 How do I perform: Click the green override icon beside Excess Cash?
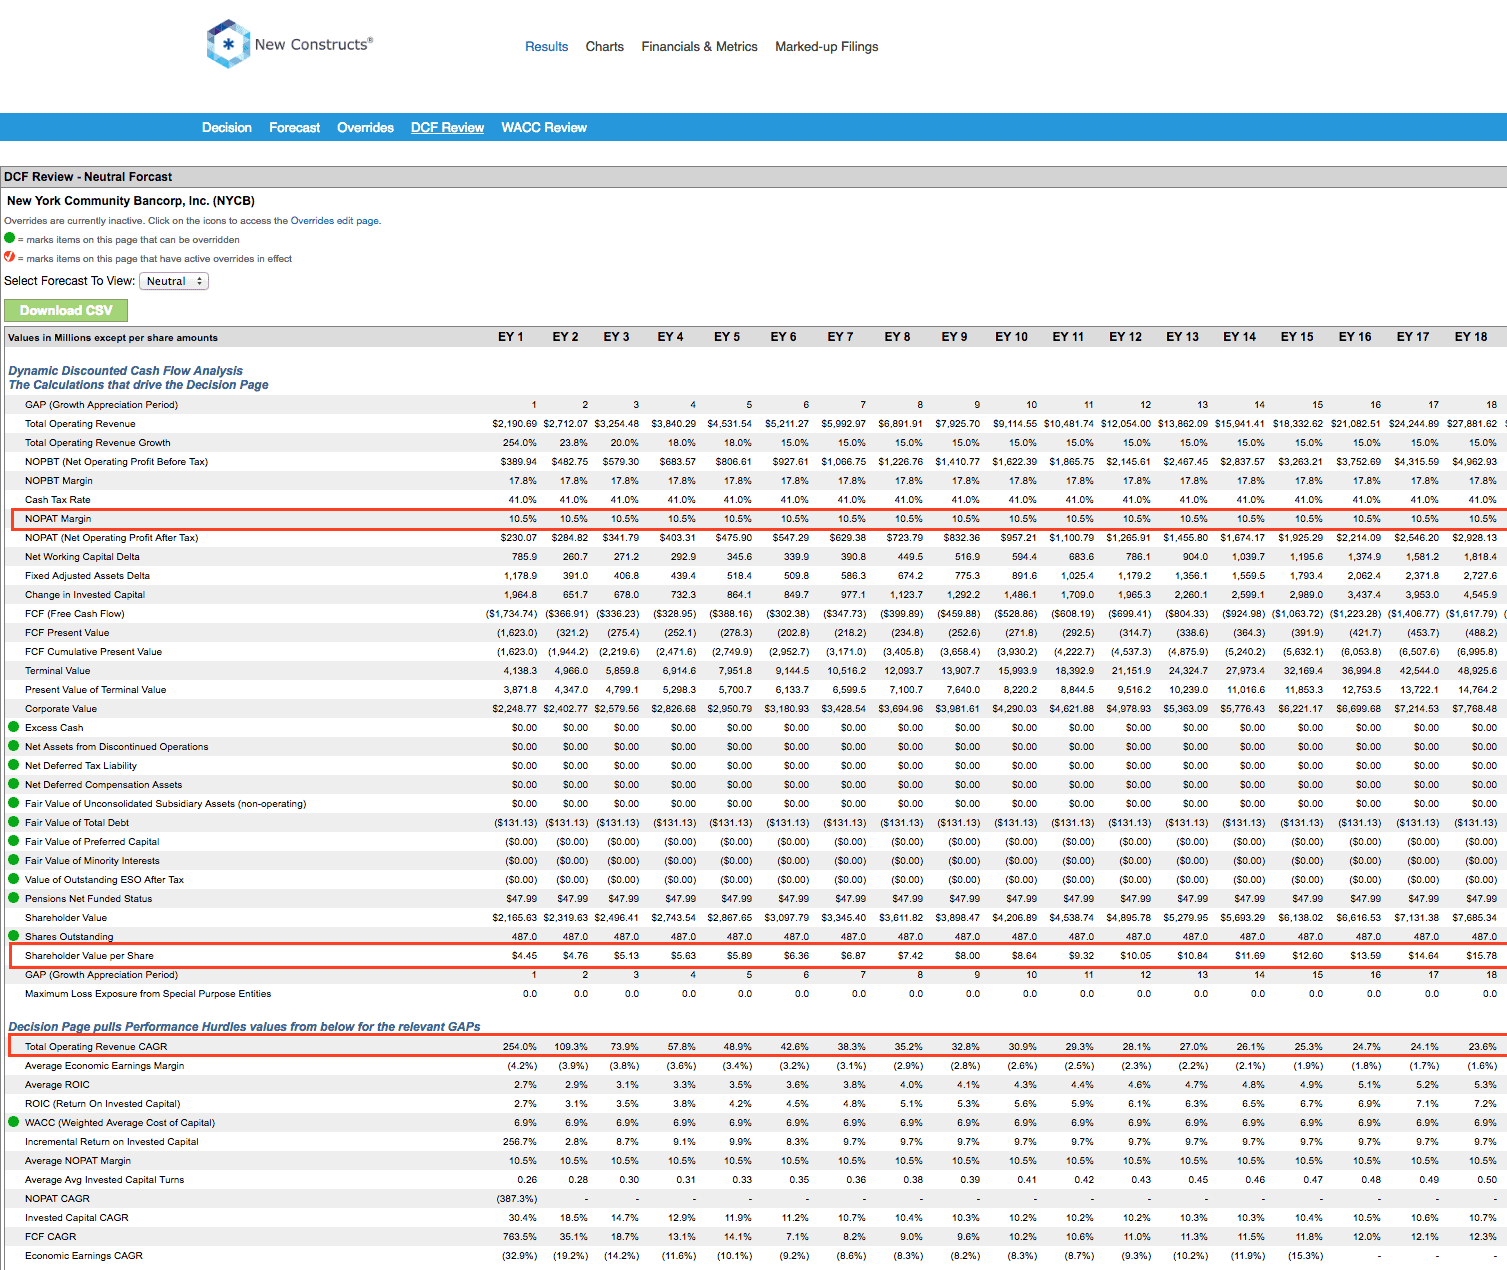click(14, 727)
